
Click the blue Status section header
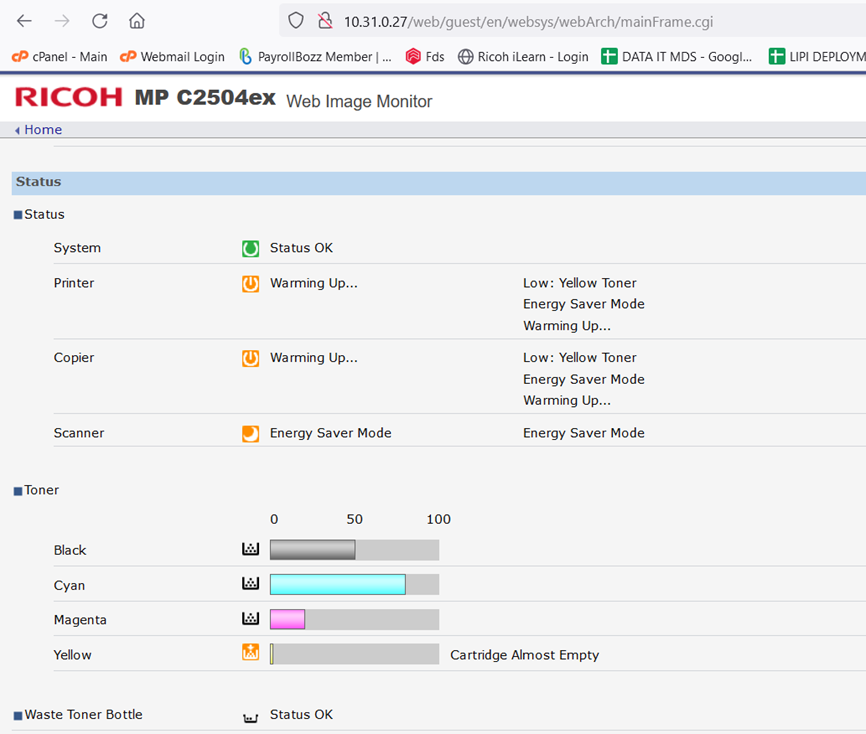[439, 183]
